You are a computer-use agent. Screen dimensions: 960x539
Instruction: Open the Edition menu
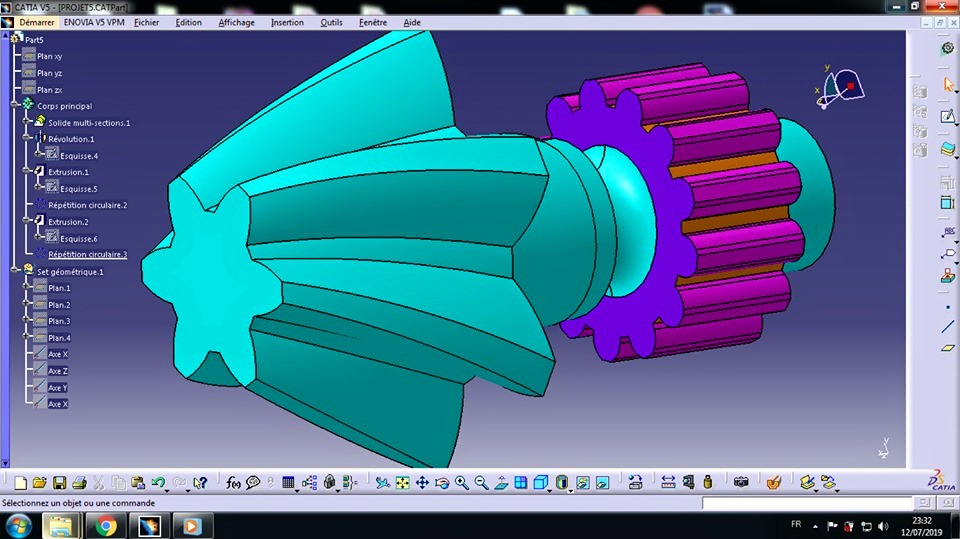[188, 23]
